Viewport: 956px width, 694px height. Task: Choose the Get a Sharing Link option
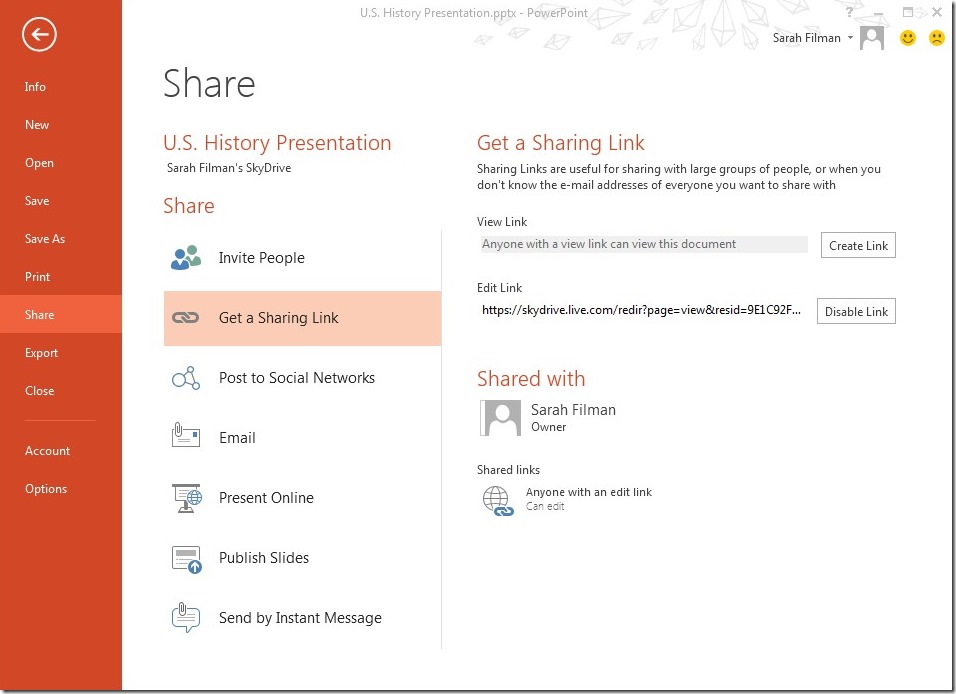click(302, 318)
